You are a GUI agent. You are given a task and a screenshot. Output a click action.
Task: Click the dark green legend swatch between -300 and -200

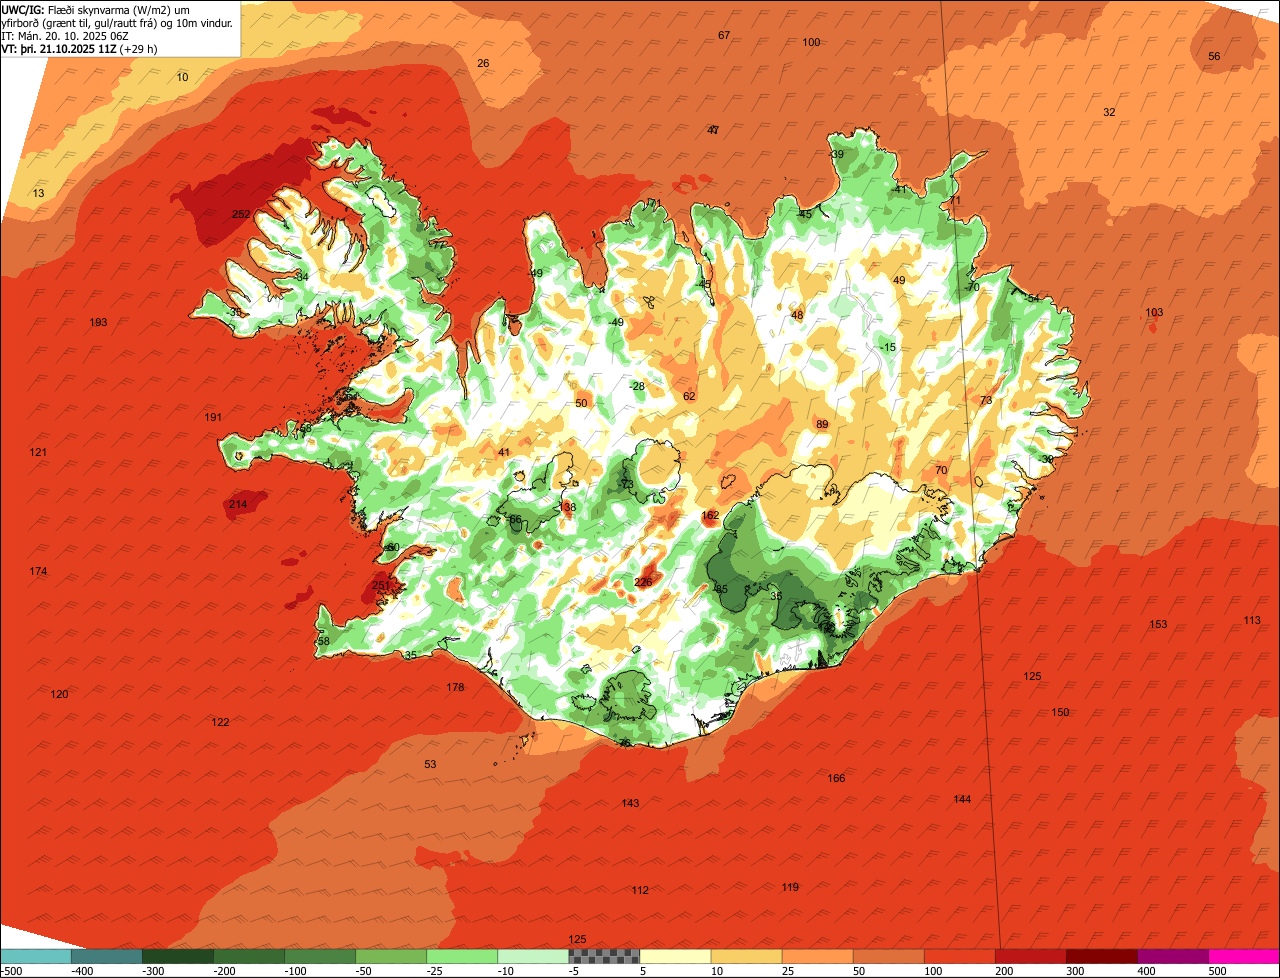pyautogui.click(x=177, y=956)
